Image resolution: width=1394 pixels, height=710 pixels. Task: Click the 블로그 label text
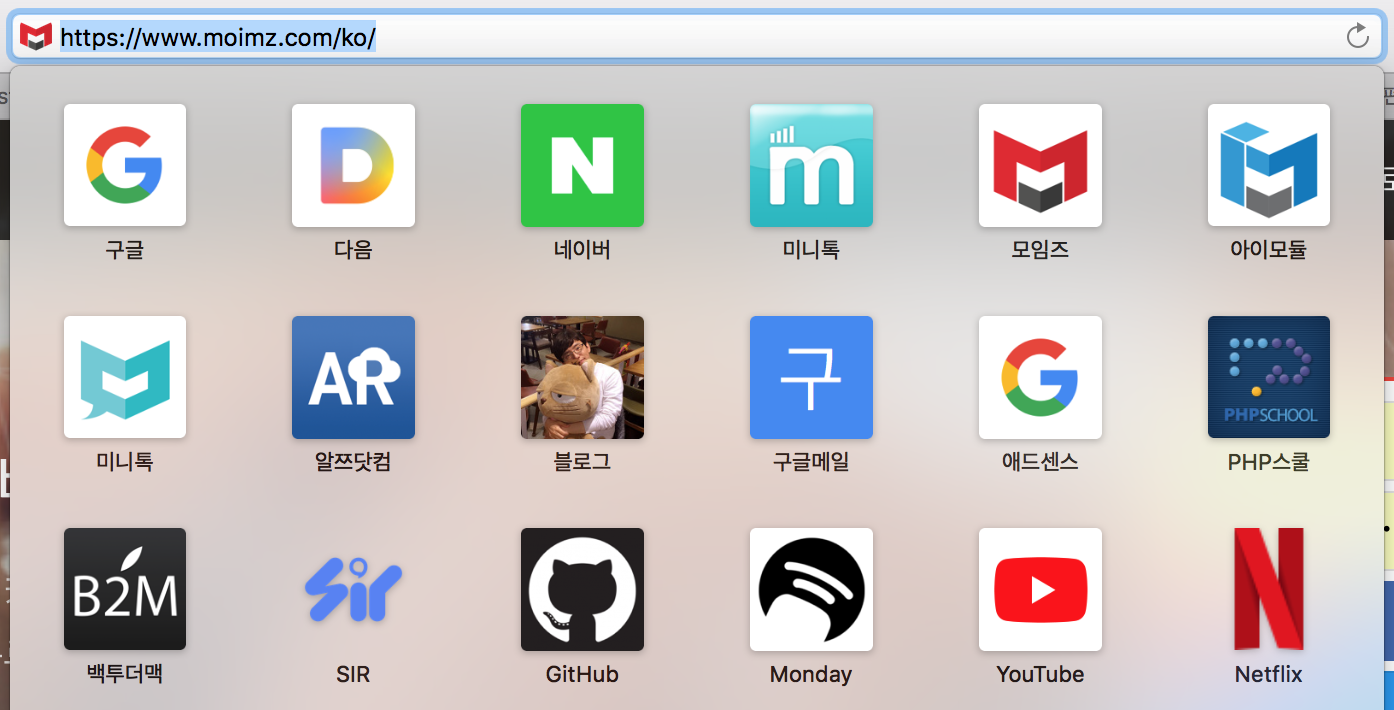[582, 462]
